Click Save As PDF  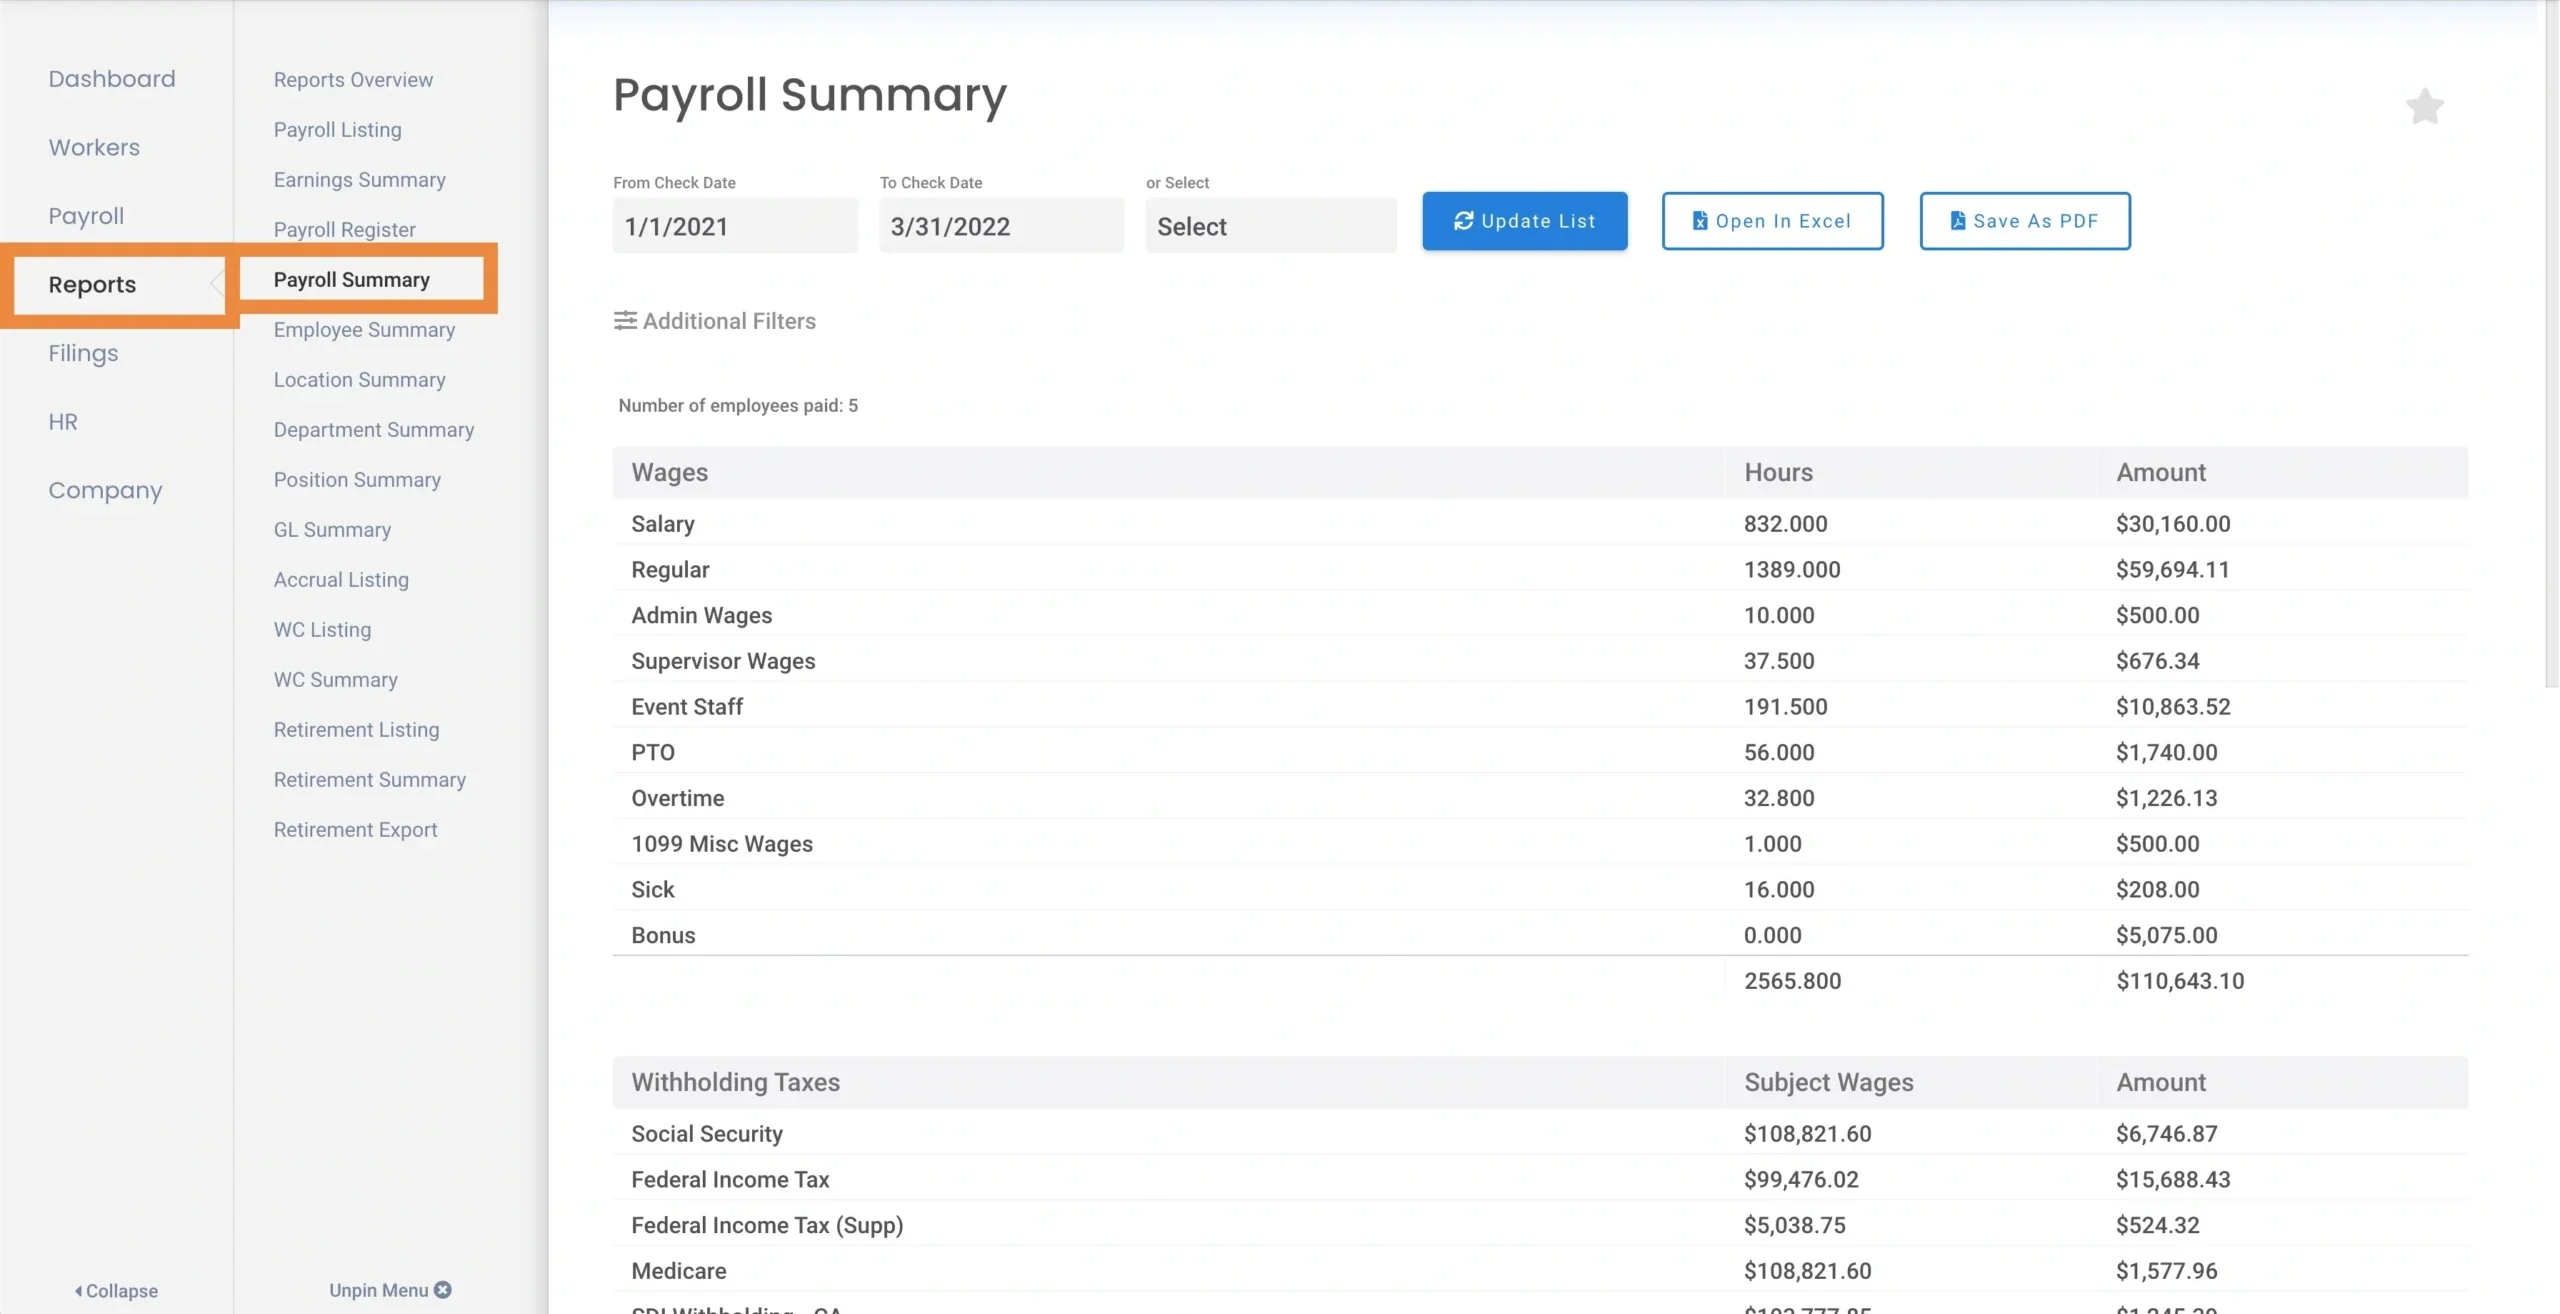pyautogui.click(x=2024, y=221)
